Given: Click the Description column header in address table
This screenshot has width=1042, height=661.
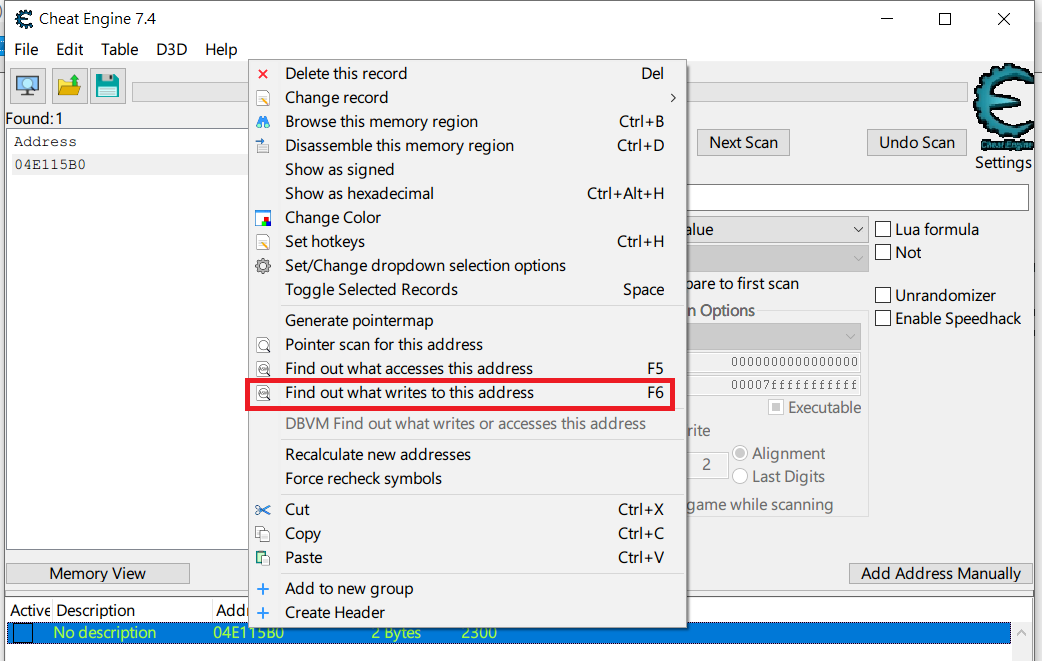Looking at the screenshot, I should click(x=132, y=611).
